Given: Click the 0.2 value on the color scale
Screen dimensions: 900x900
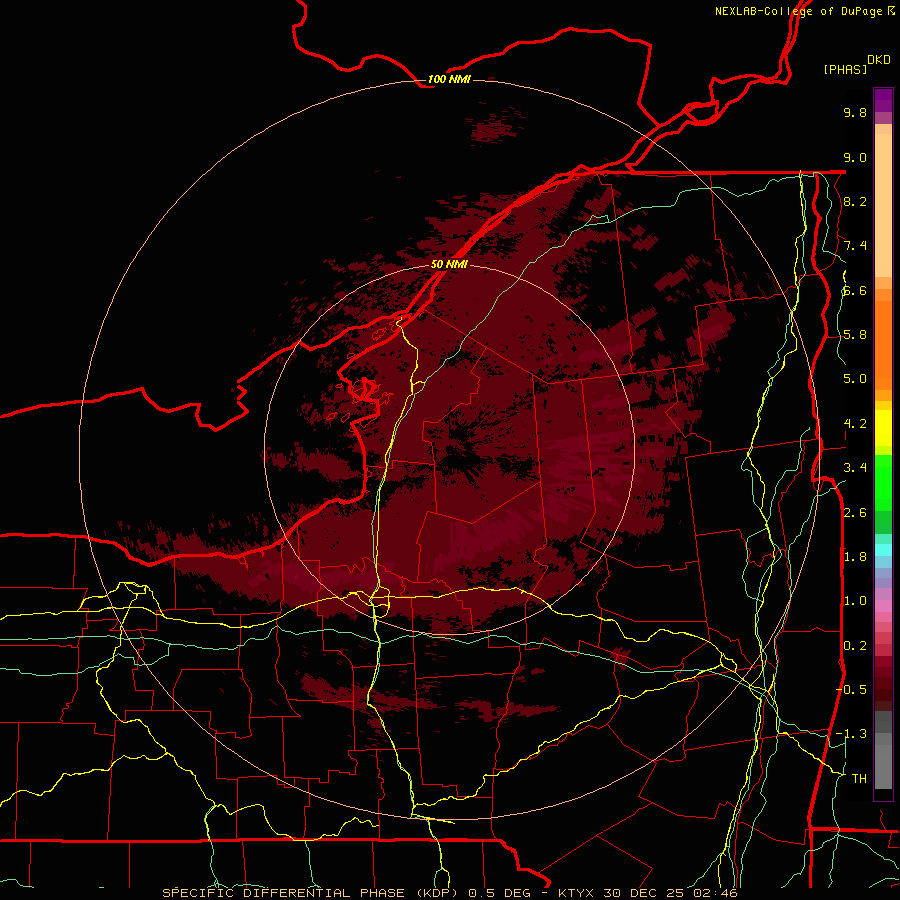Looking at the screenshot, I should 855,646.
